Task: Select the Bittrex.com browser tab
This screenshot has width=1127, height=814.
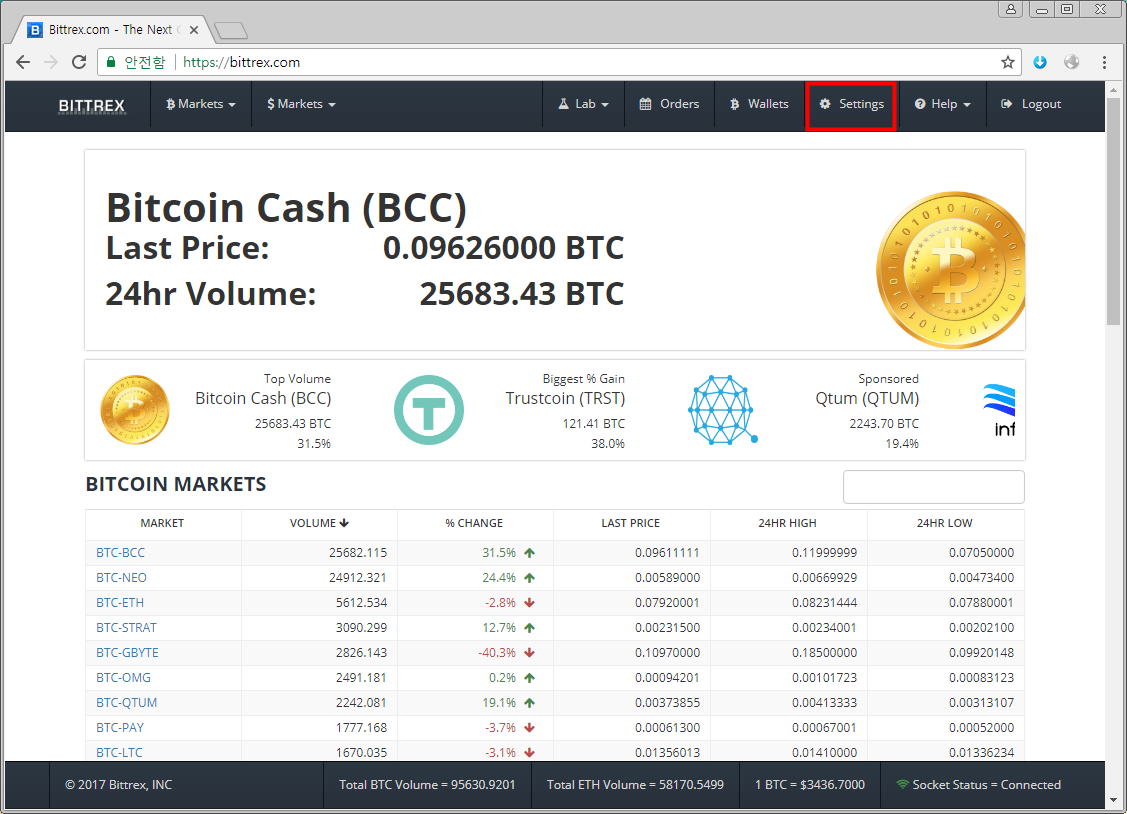Action: 110,30
